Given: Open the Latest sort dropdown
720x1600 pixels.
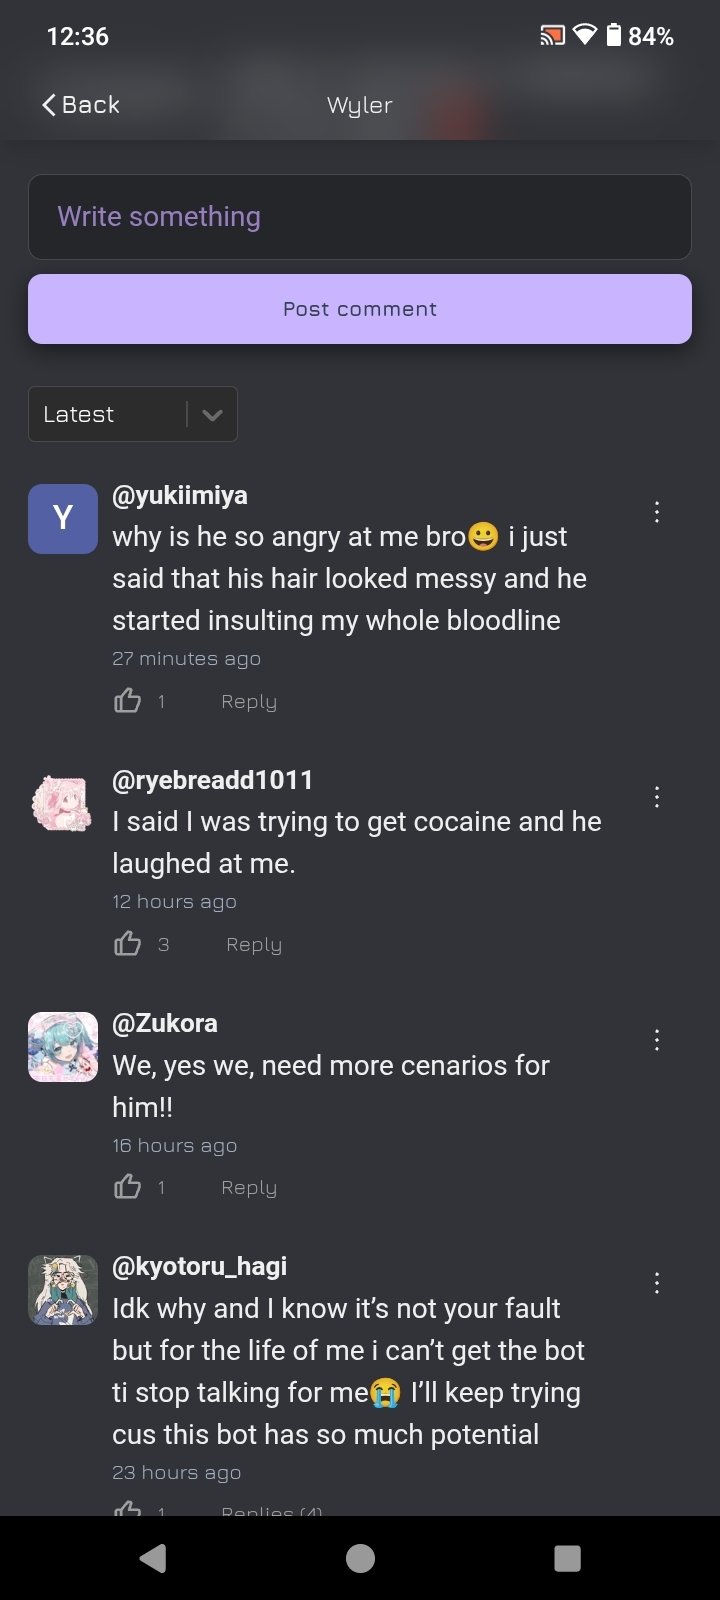Looking at the screenshot, I should tap(133, 414).
